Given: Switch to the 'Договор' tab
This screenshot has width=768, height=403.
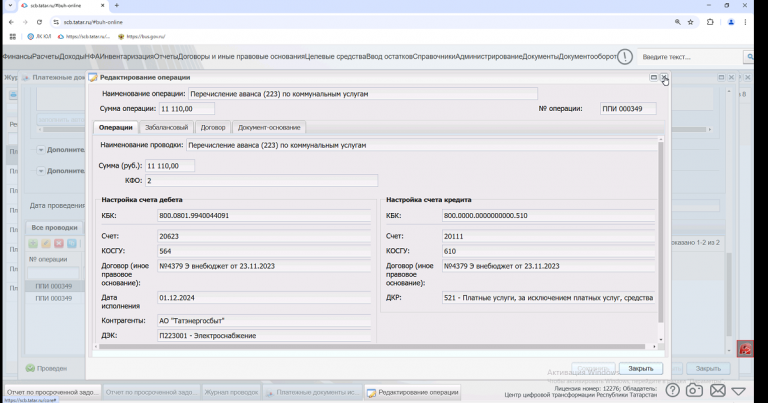Looking at the screenshot, I should click(213, 127).
